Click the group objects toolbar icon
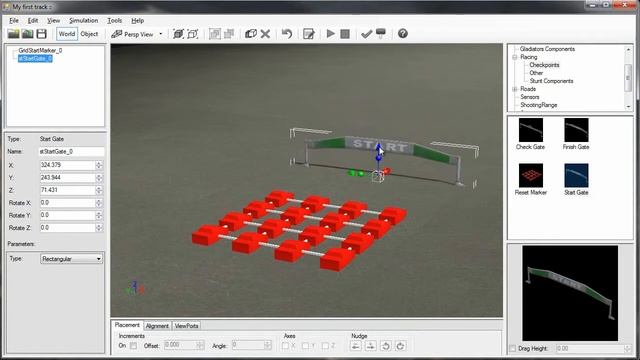 pyautogui.click(x=215, y=34)
